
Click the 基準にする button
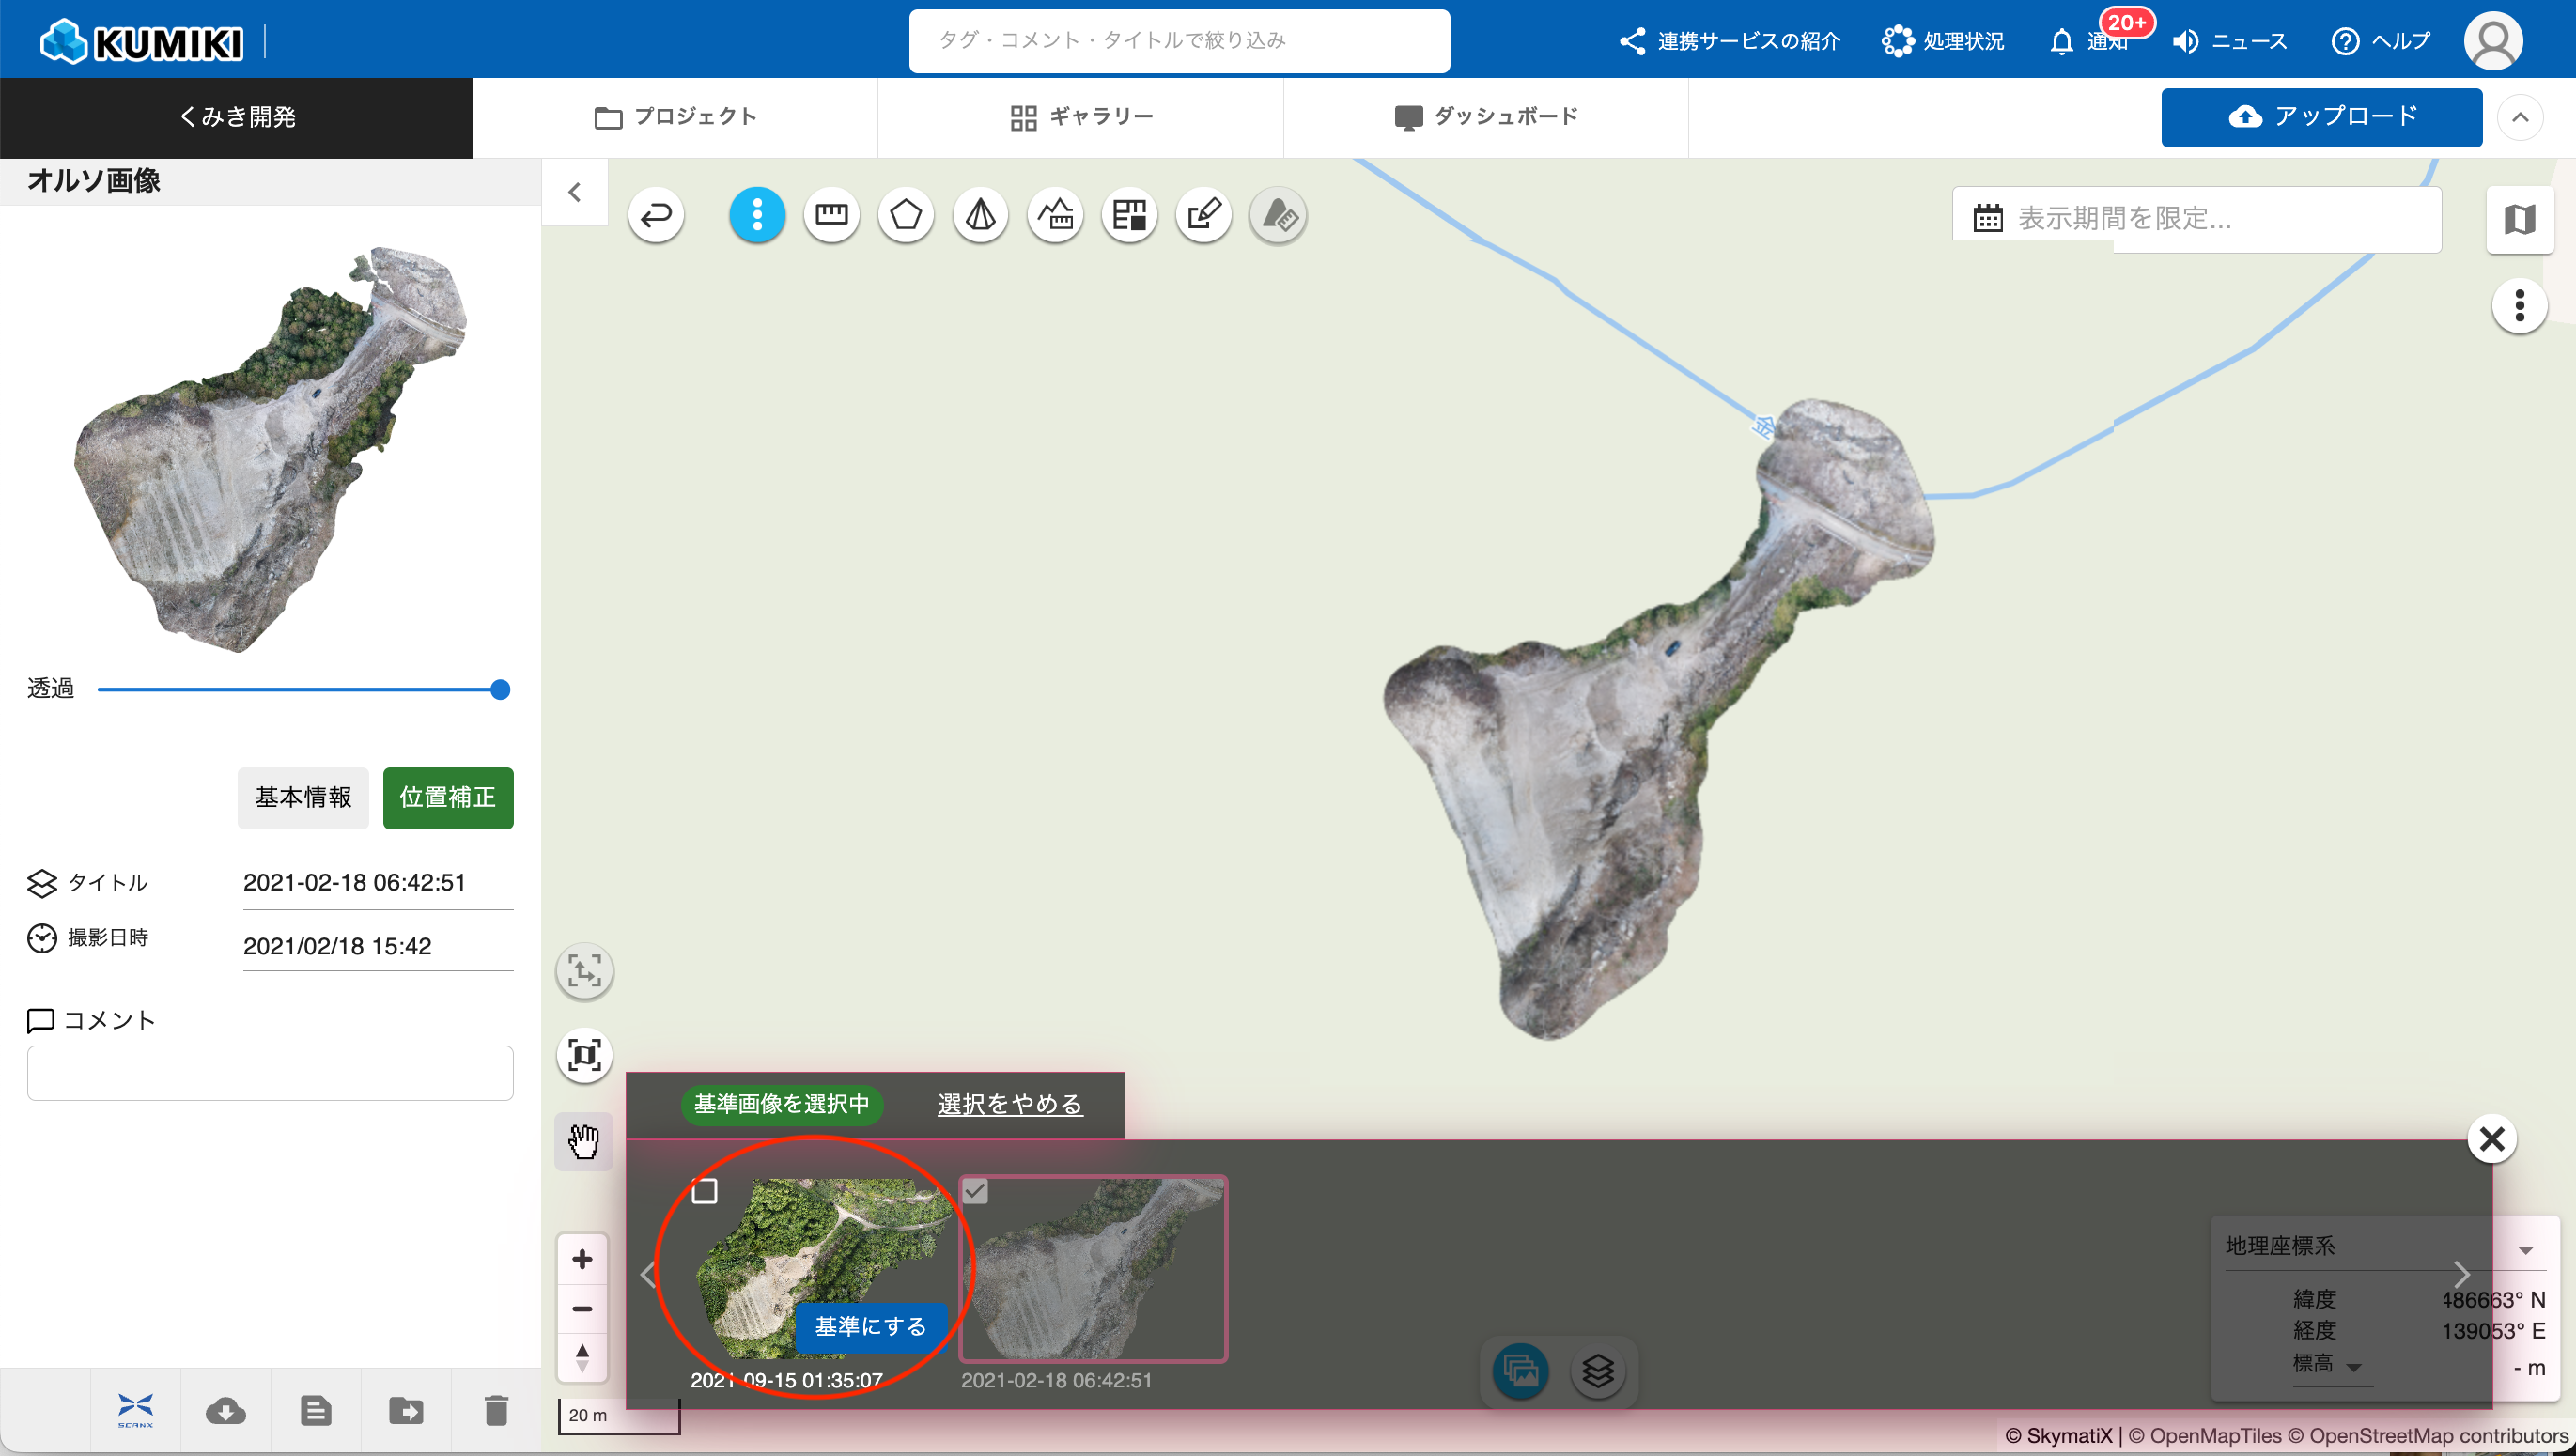pos(870,1327)
